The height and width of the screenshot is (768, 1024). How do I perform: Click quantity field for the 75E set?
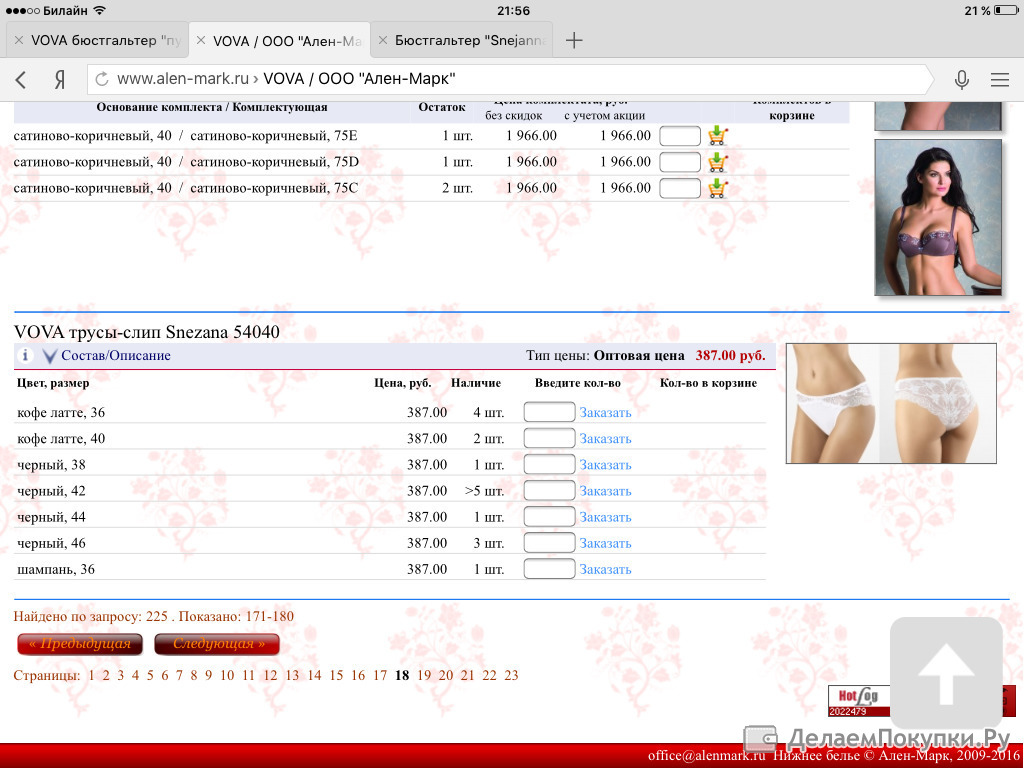click(x=680, y=136)
